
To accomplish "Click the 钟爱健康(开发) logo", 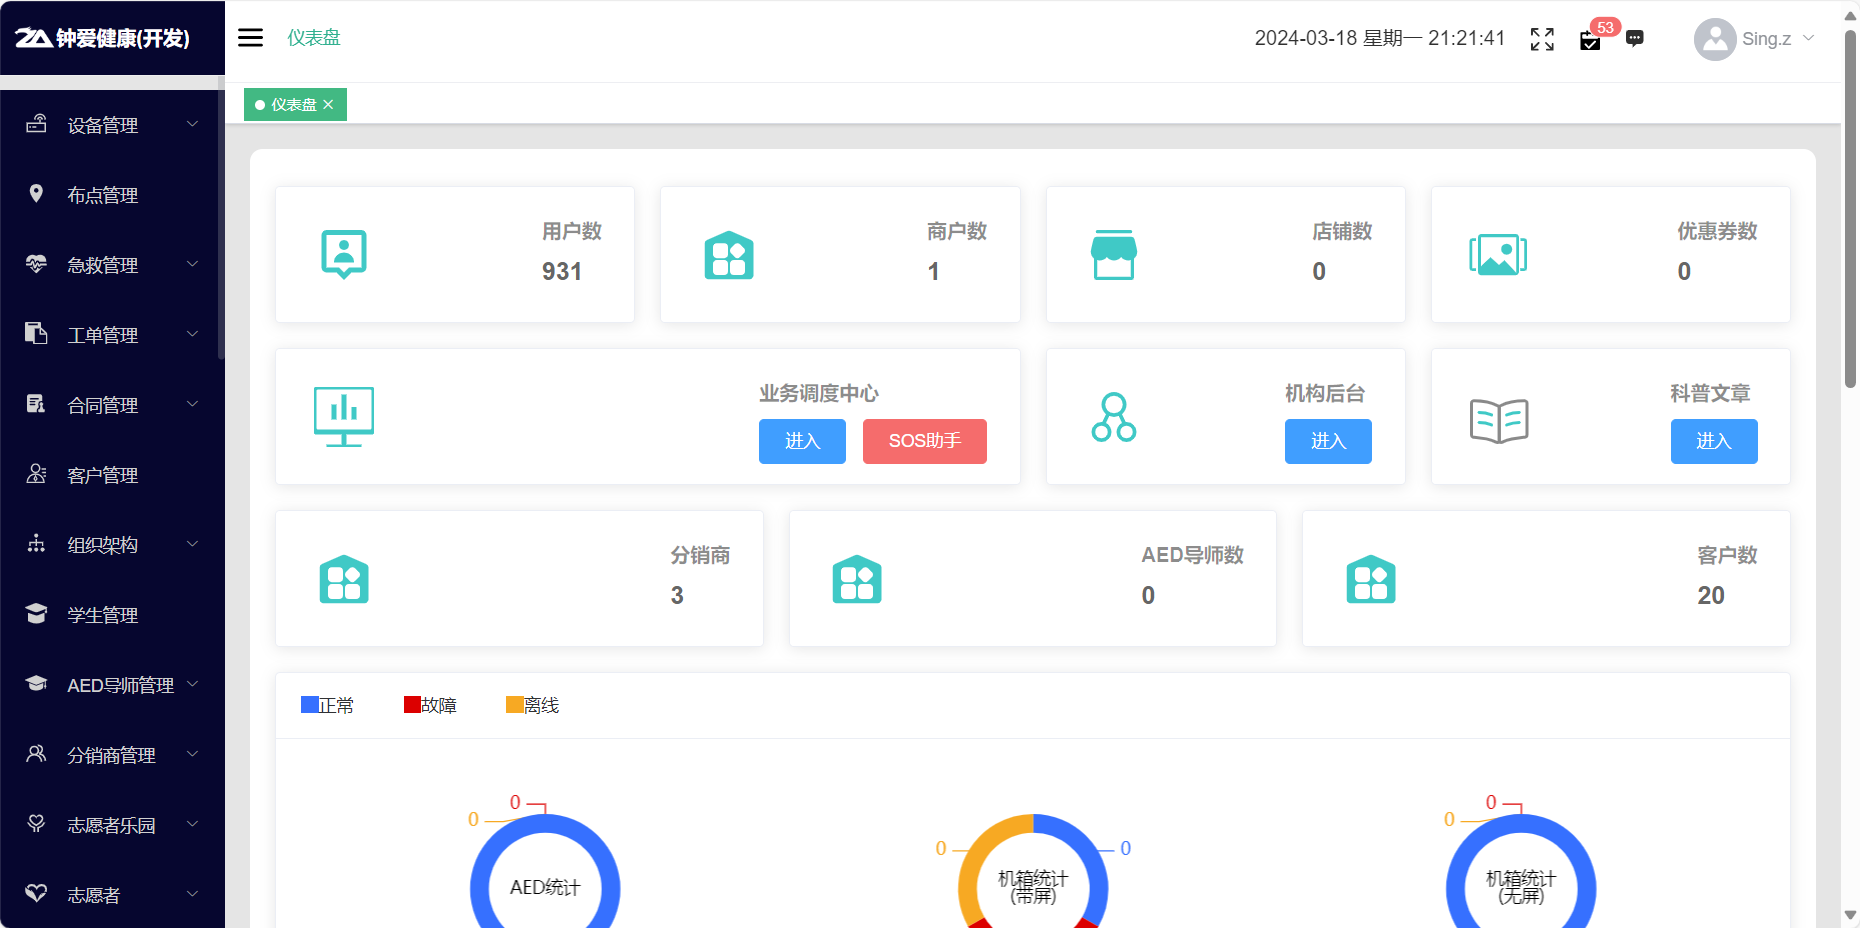I will pyautogui.click(x=102, y=38).
